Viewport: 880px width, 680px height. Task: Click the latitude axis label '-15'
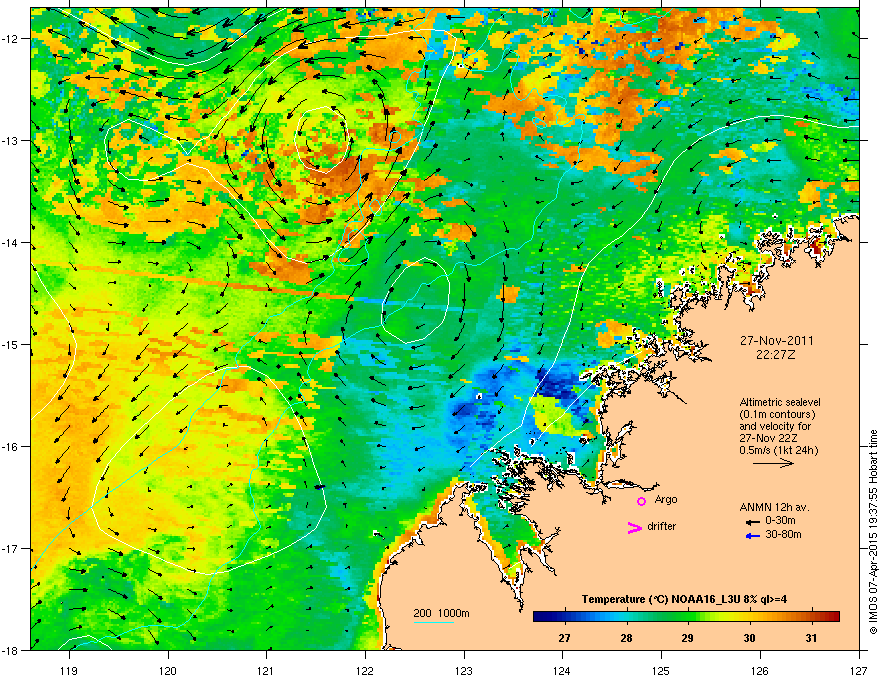click(x=11, y=344)
